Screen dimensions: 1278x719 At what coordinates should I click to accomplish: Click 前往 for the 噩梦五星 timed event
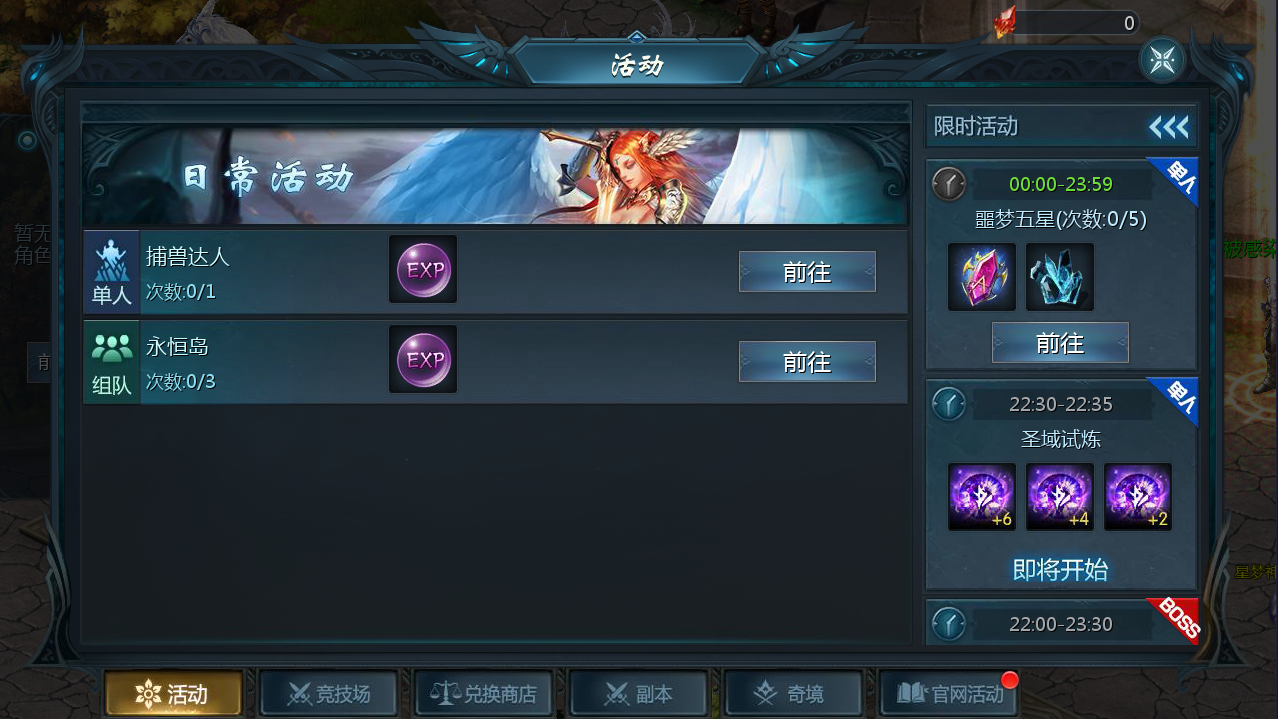[x=1060, y=343]
